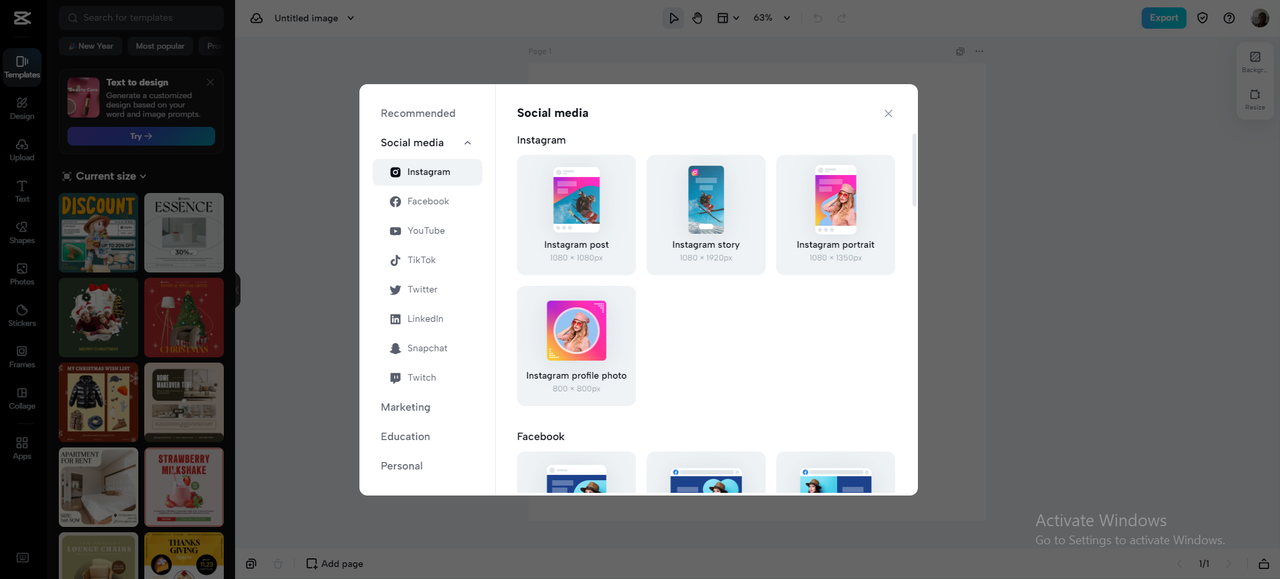Open the Essence template thumbnail
1280x579 pixels.
pyautogui.click(x=184, y=233)
